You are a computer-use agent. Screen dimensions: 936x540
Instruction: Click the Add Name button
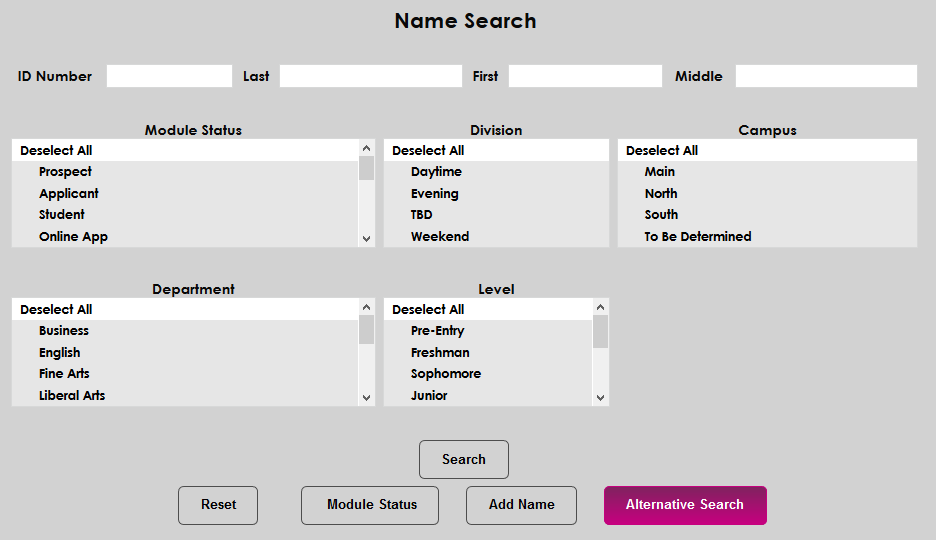tap(521, 505)
